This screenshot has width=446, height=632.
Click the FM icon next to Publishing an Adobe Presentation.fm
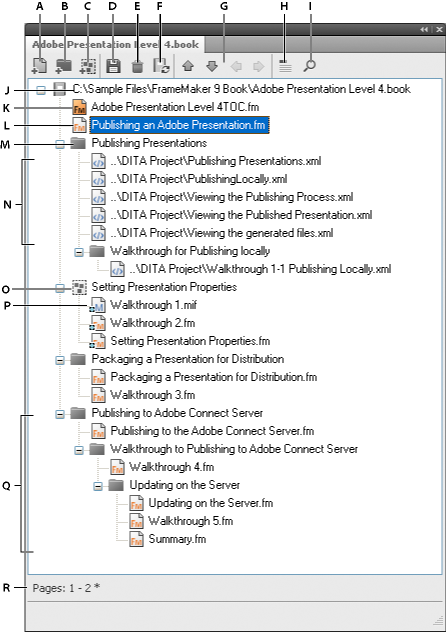click(x=79, y=125)
